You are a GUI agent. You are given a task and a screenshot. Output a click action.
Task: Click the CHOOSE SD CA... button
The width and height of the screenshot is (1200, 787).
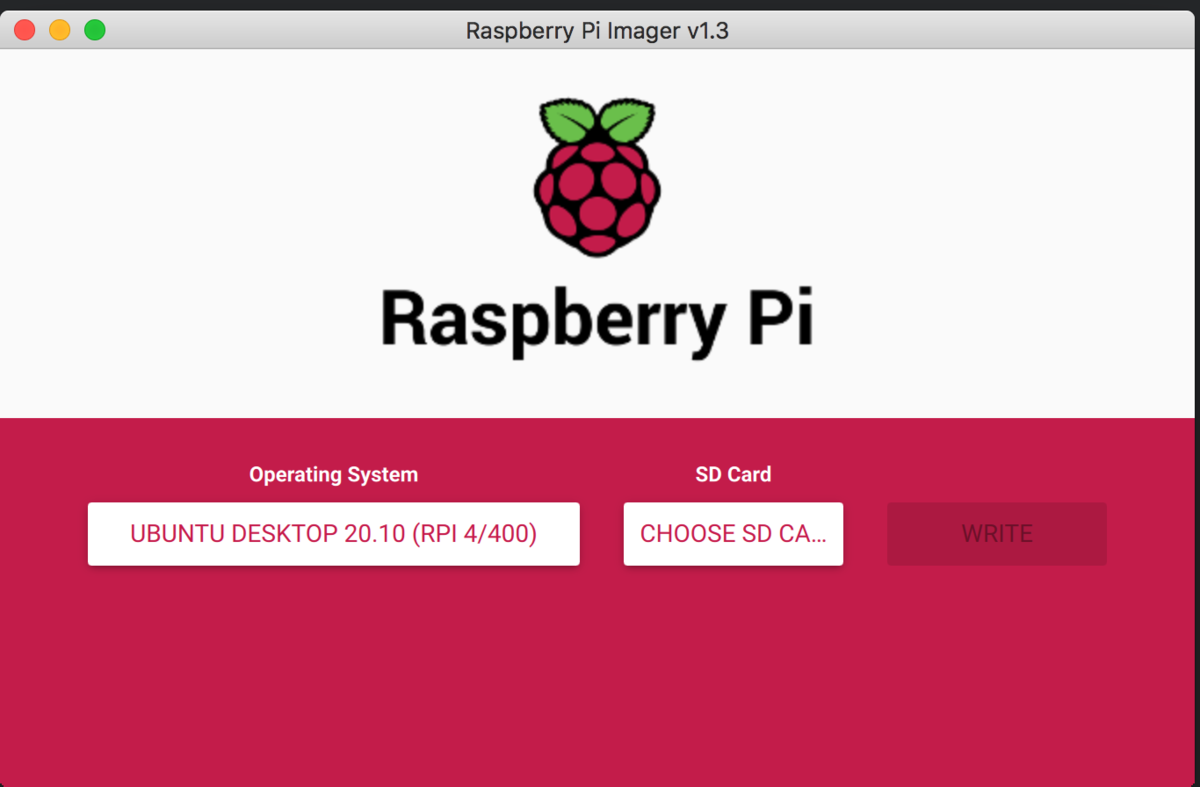[733, 534]
